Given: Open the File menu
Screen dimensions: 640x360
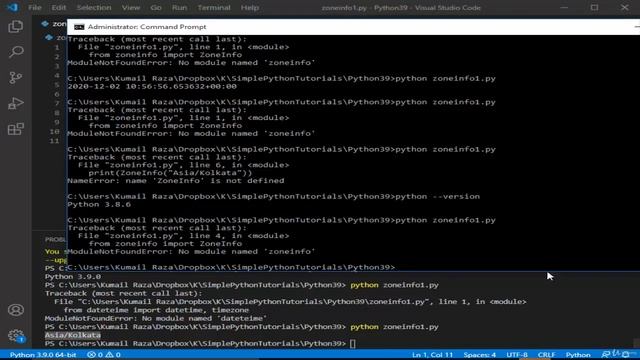Looking at the screenshot, I should pos(35,8).
